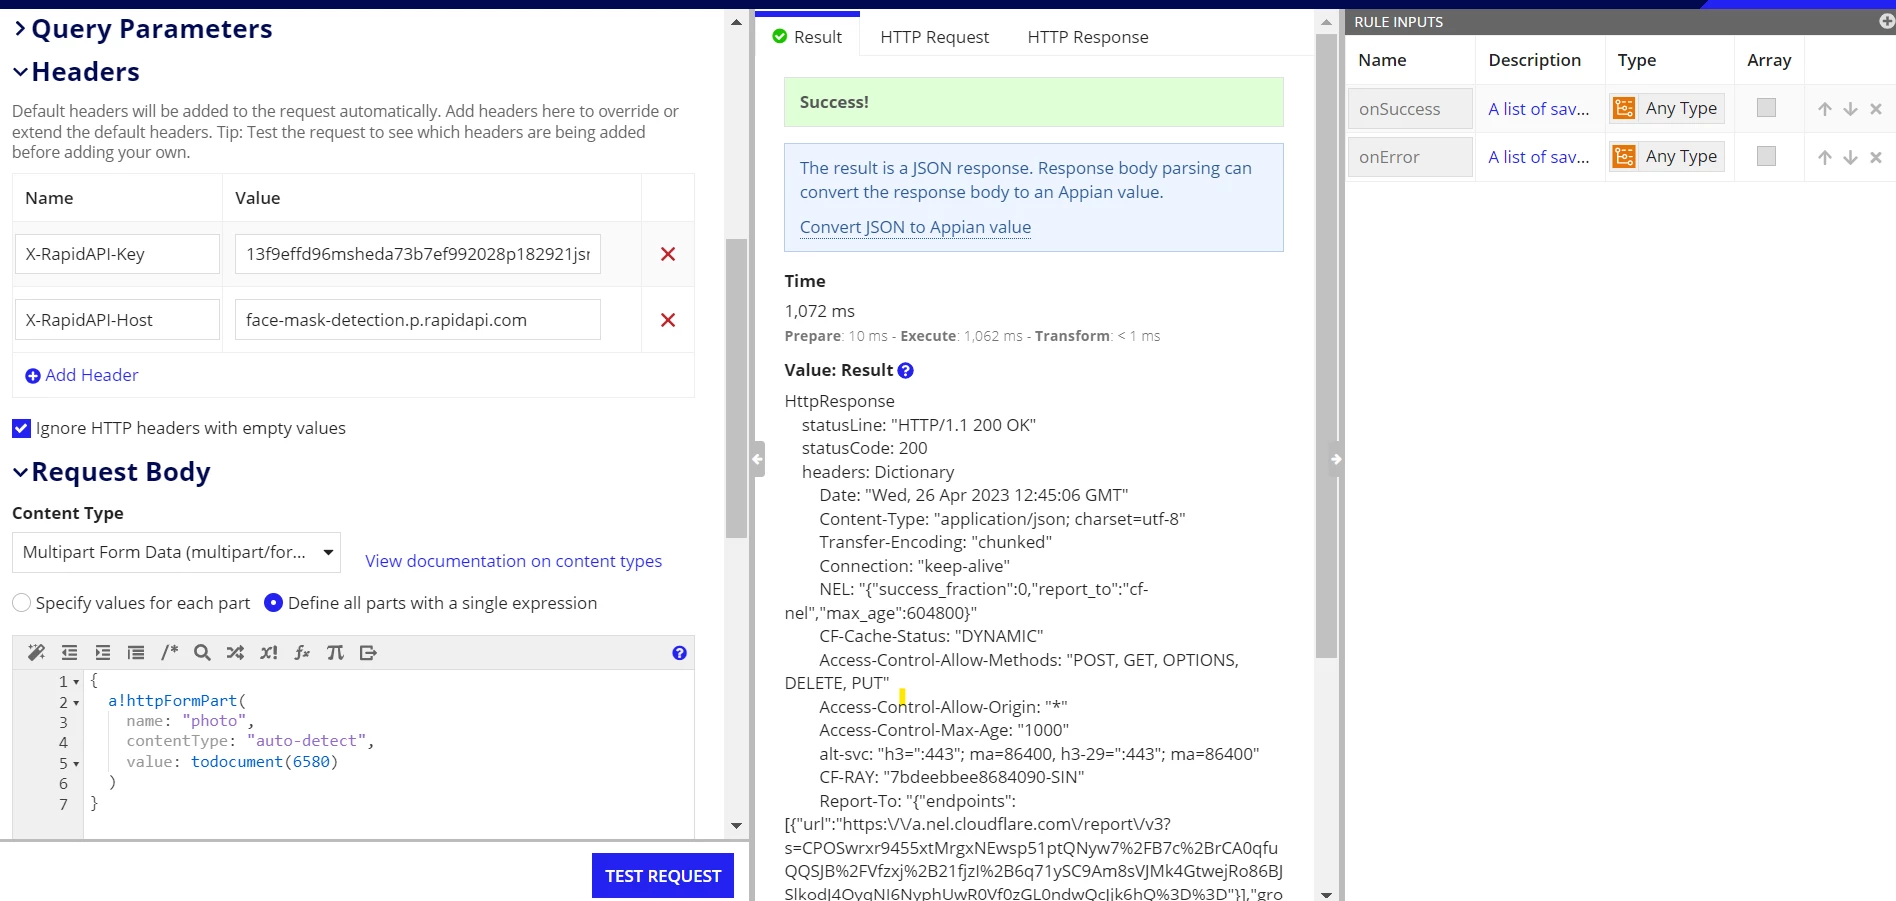Image resolution: width=1896 pixels, height=901 pixels.
Task: Click the TEST REQUEST button
Action: click(663, 876)
